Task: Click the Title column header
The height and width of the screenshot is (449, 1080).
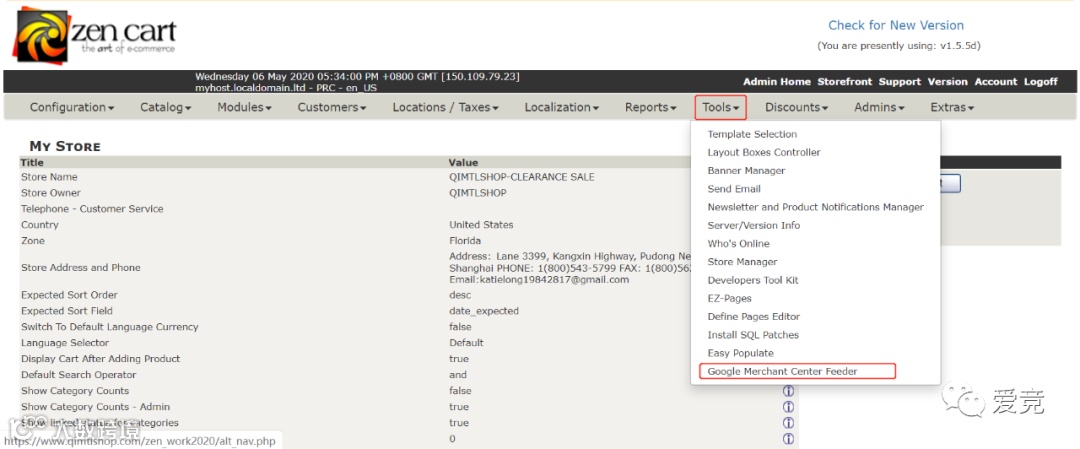Action: (x=32, y=163)
